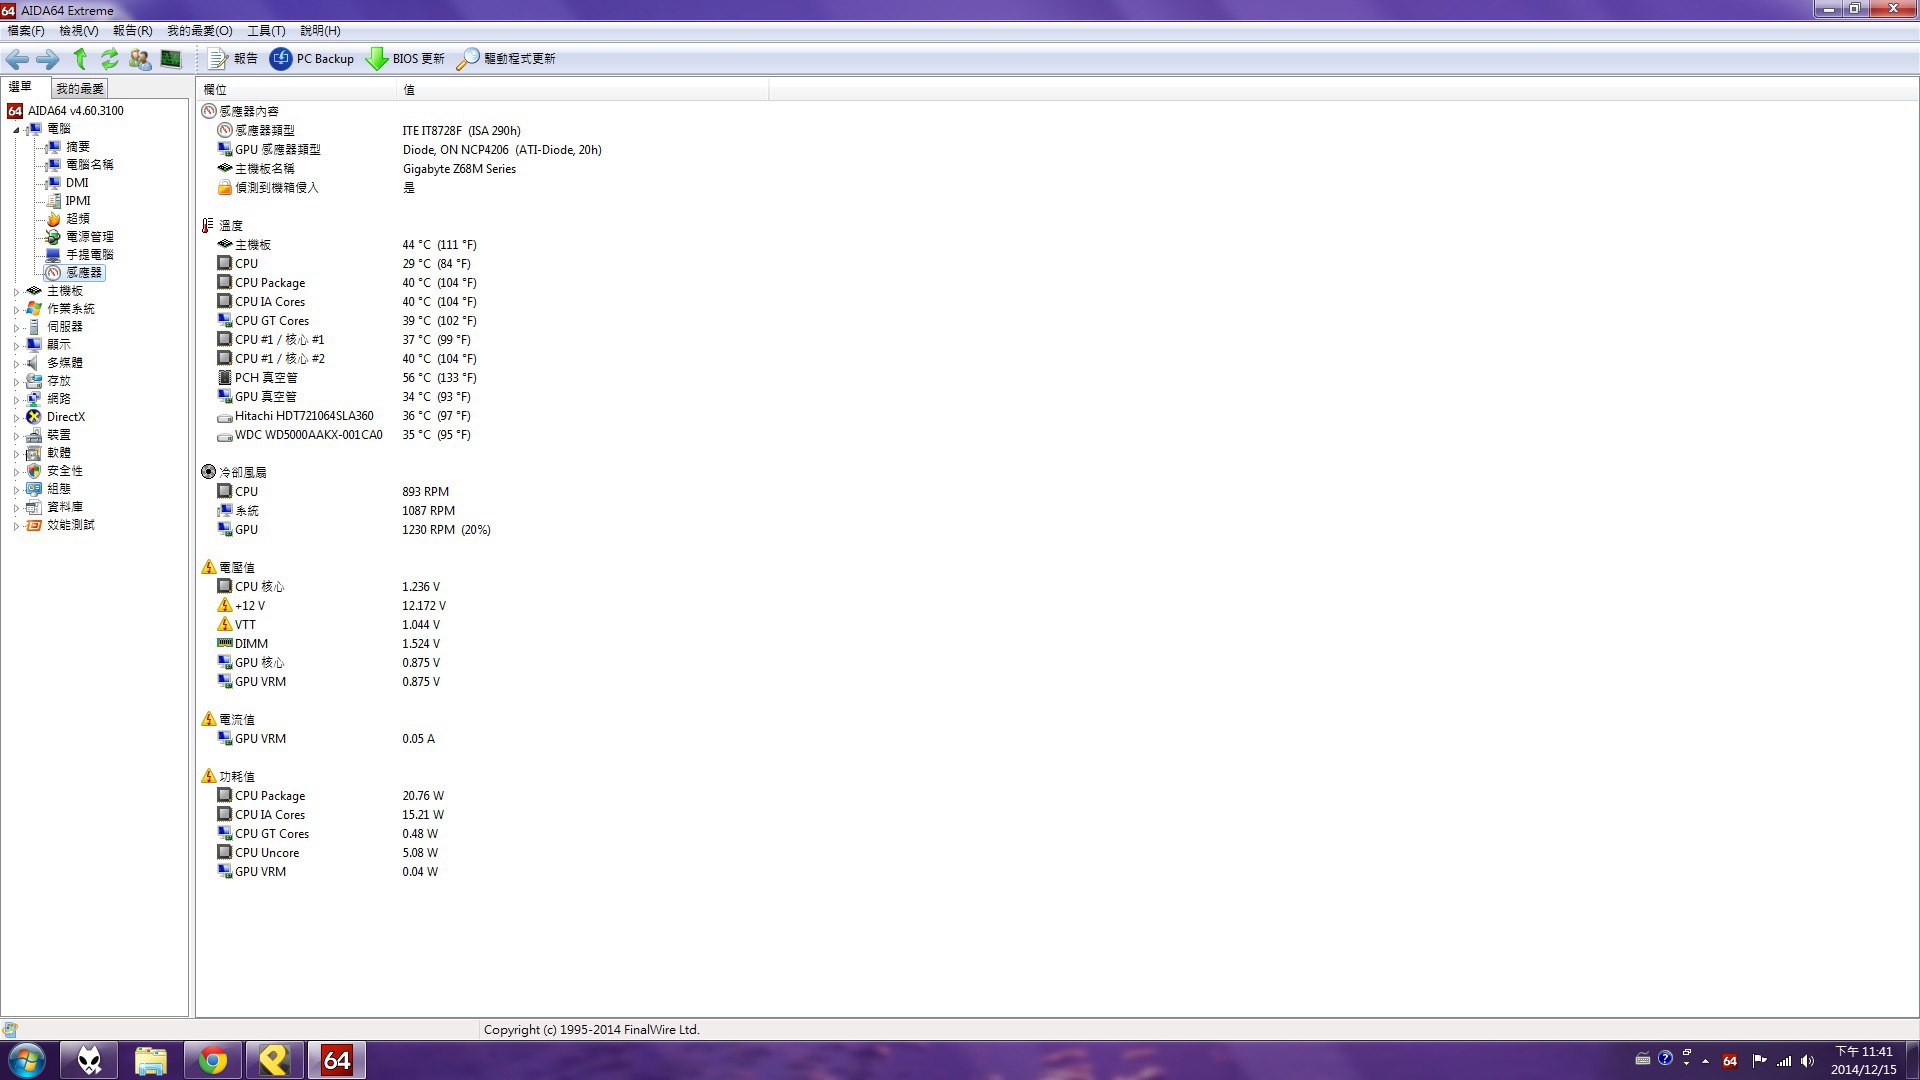
Task: Open the 工具(T) menu
Action: (x=267, y=31)
